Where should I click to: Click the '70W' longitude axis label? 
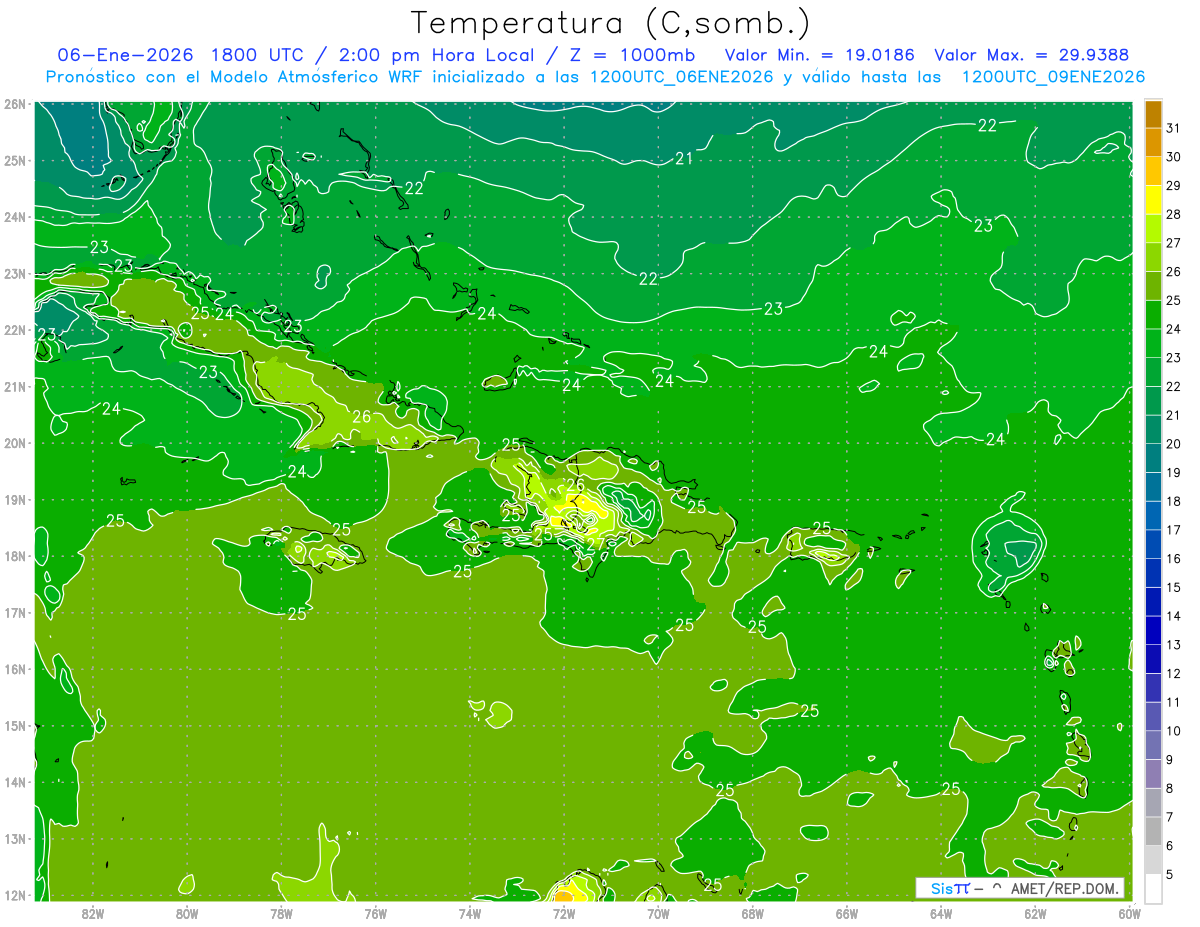click(658, 913)
